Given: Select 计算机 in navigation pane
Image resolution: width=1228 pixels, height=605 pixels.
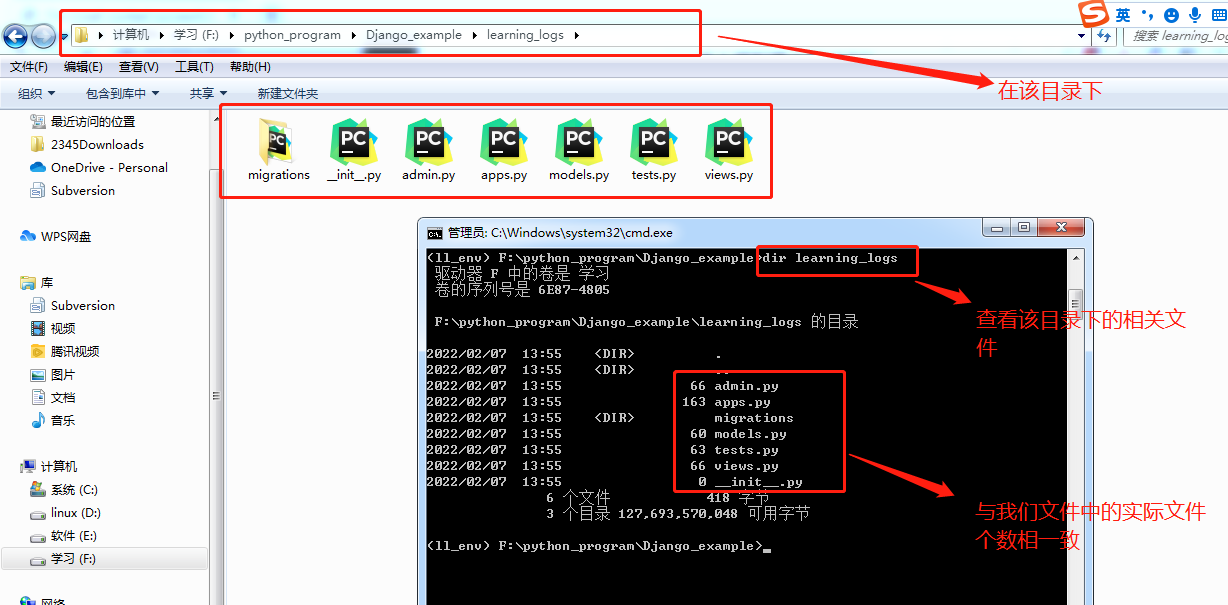Looking at the screenshot, I should 49,466.
